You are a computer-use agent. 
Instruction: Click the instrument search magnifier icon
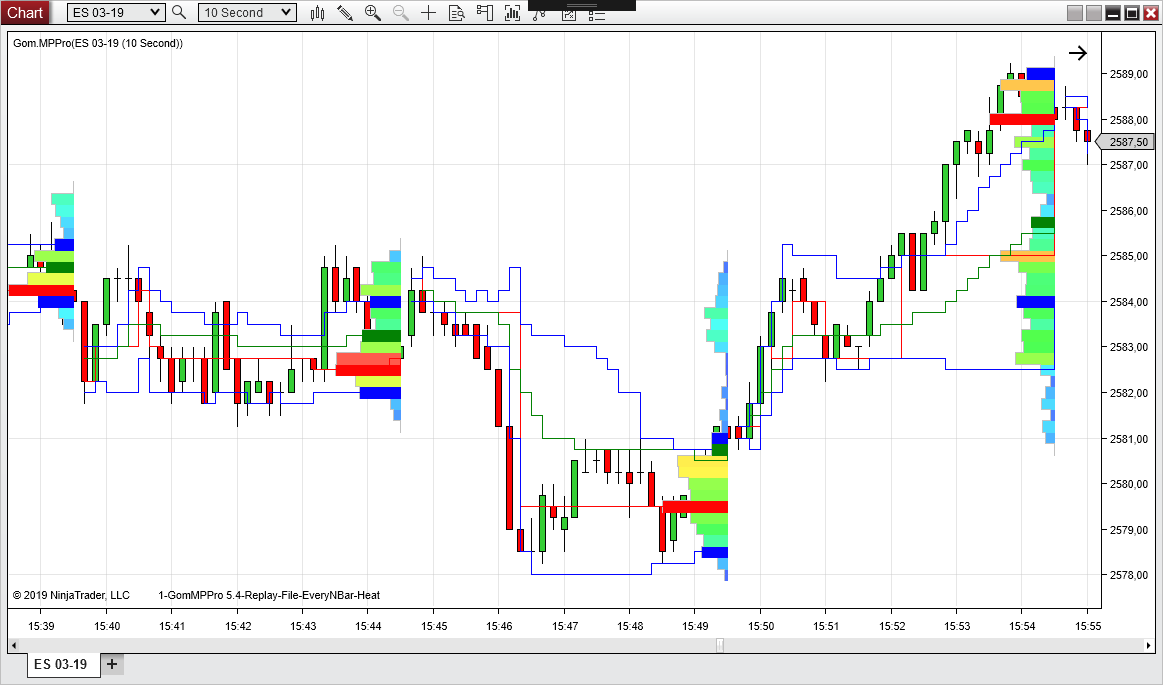point(179,13)
